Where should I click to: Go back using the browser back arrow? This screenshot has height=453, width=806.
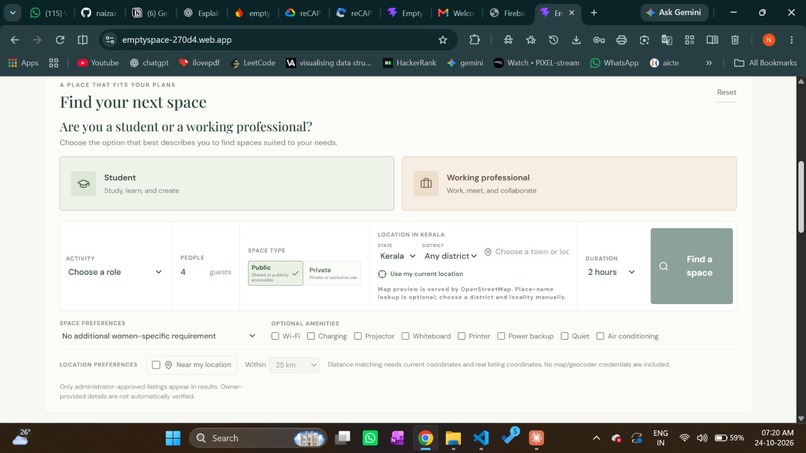tap(15, 40)
